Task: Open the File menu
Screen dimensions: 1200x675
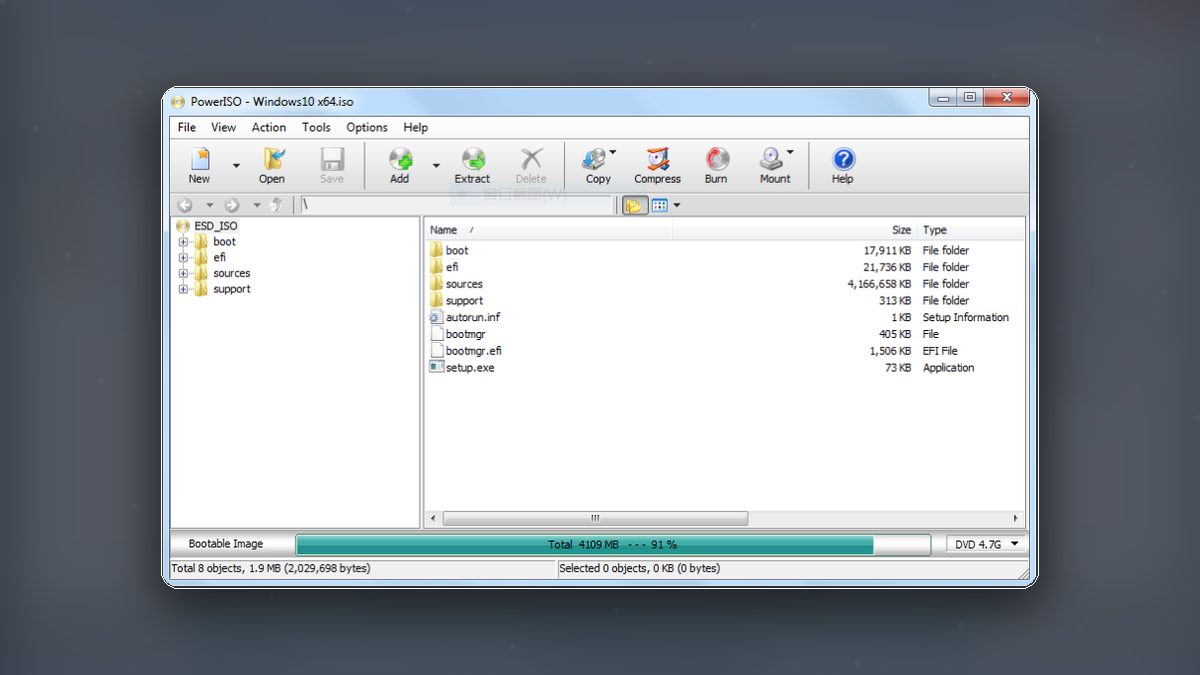Action: pyautogui.click(x=187, y=127)
